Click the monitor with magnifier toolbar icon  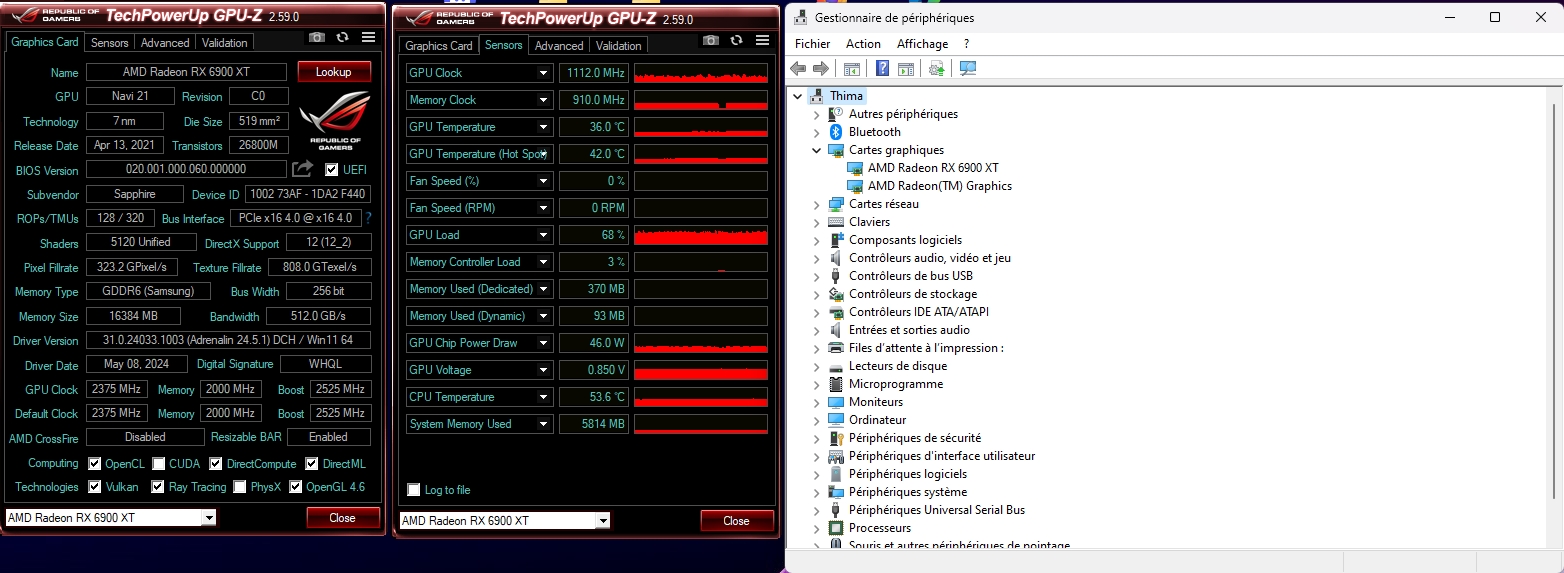(x=967, y=68)
